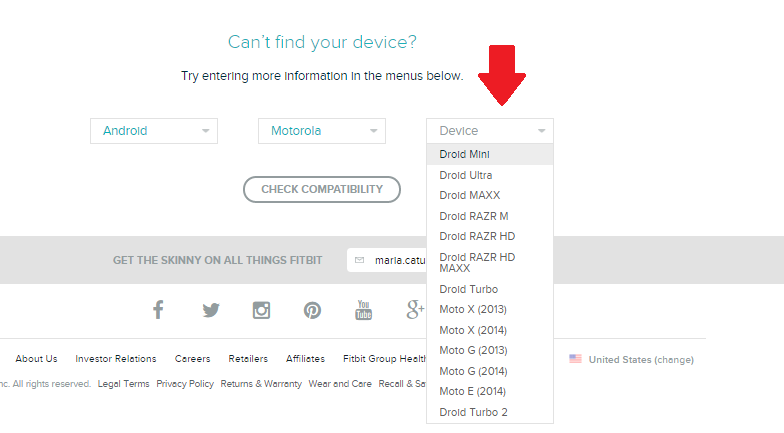Open the Android platform dropdown
The height and width of the screenshot is (433, 784).
point(154,131)
